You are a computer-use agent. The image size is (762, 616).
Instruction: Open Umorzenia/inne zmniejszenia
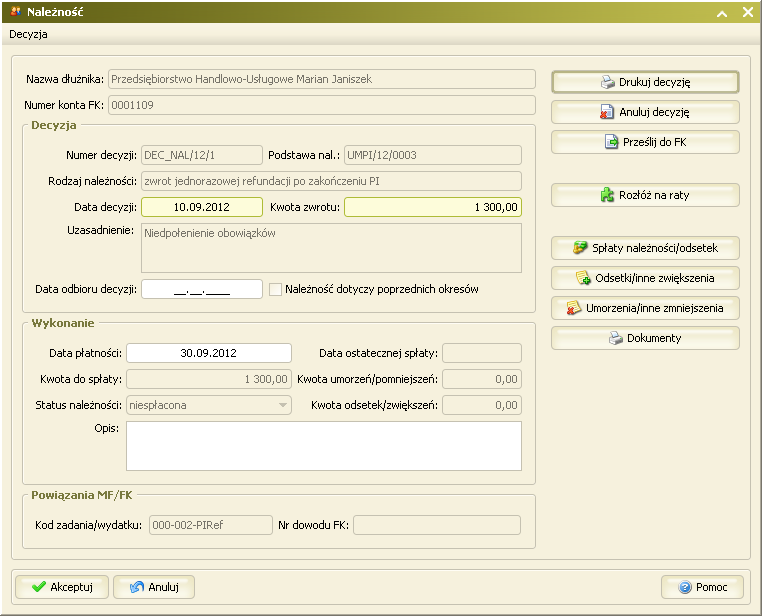click(645, 308)
